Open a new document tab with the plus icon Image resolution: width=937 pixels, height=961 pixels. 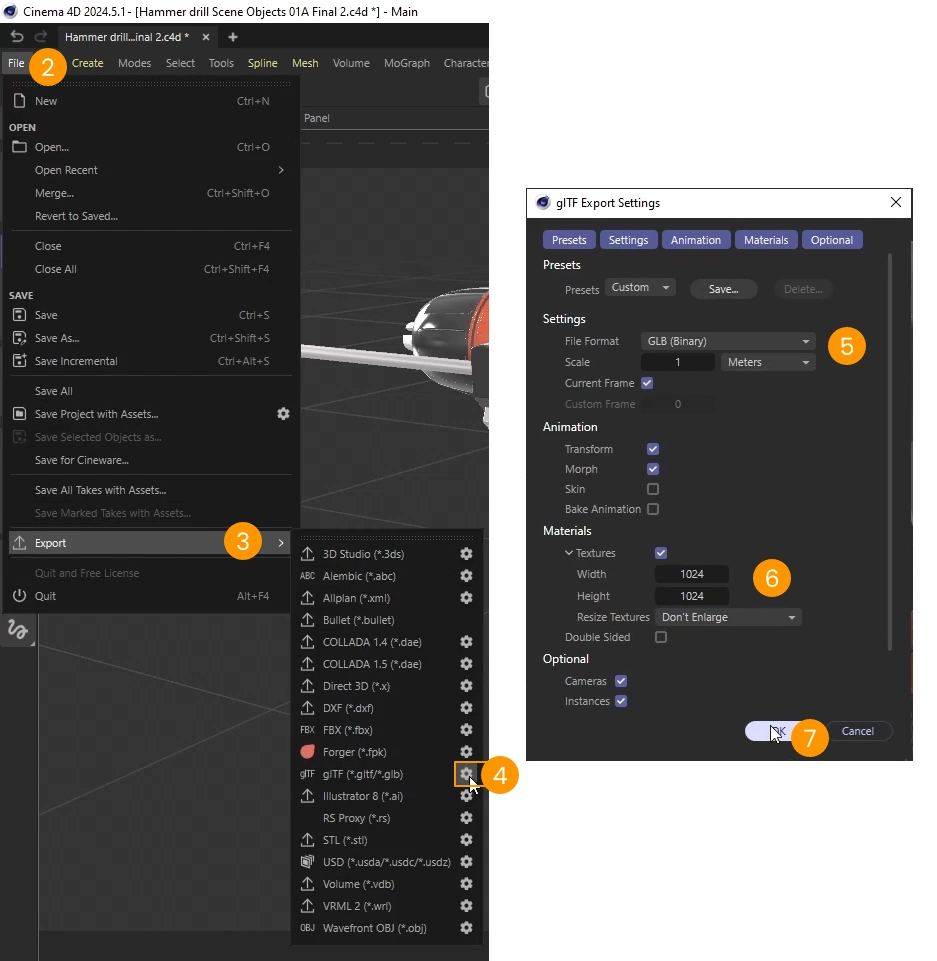coord(233,37)
